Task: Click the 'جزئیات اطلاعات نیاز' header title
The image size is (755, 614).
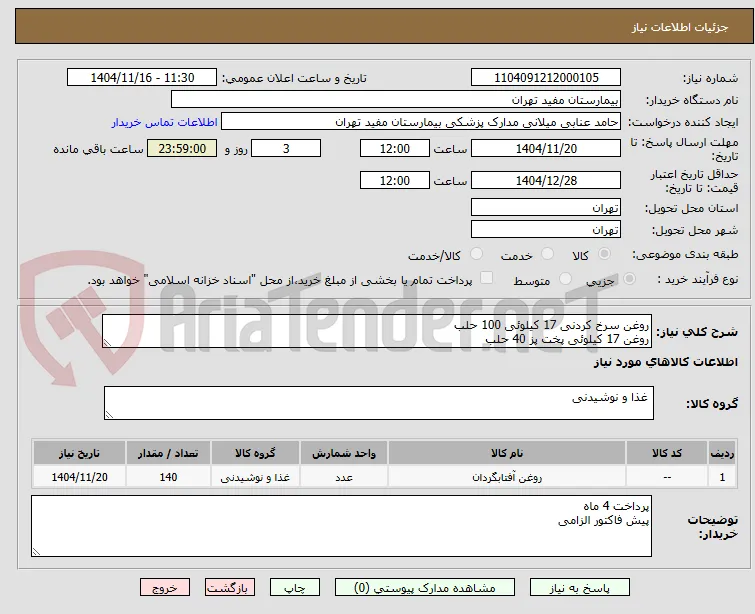Action: [679, 27]
